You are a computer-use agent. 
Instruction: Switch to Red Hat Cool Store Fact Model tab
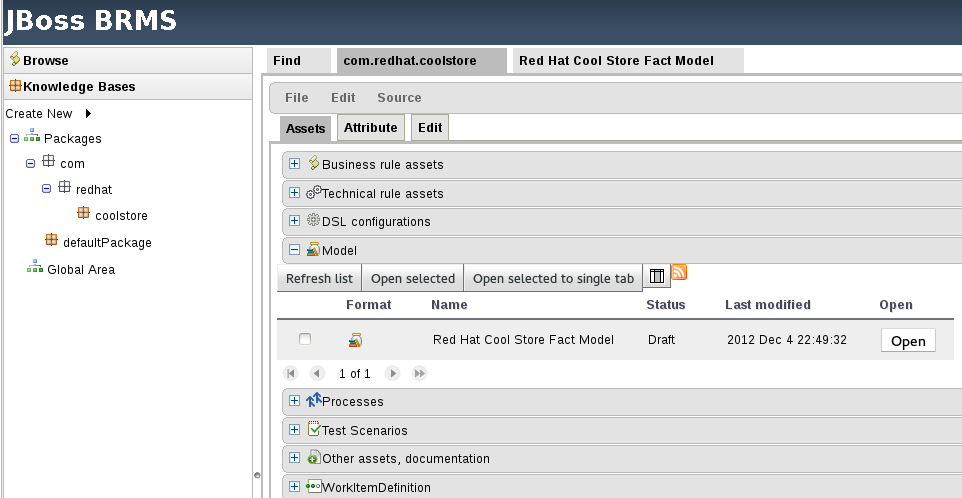pos(628,61)
